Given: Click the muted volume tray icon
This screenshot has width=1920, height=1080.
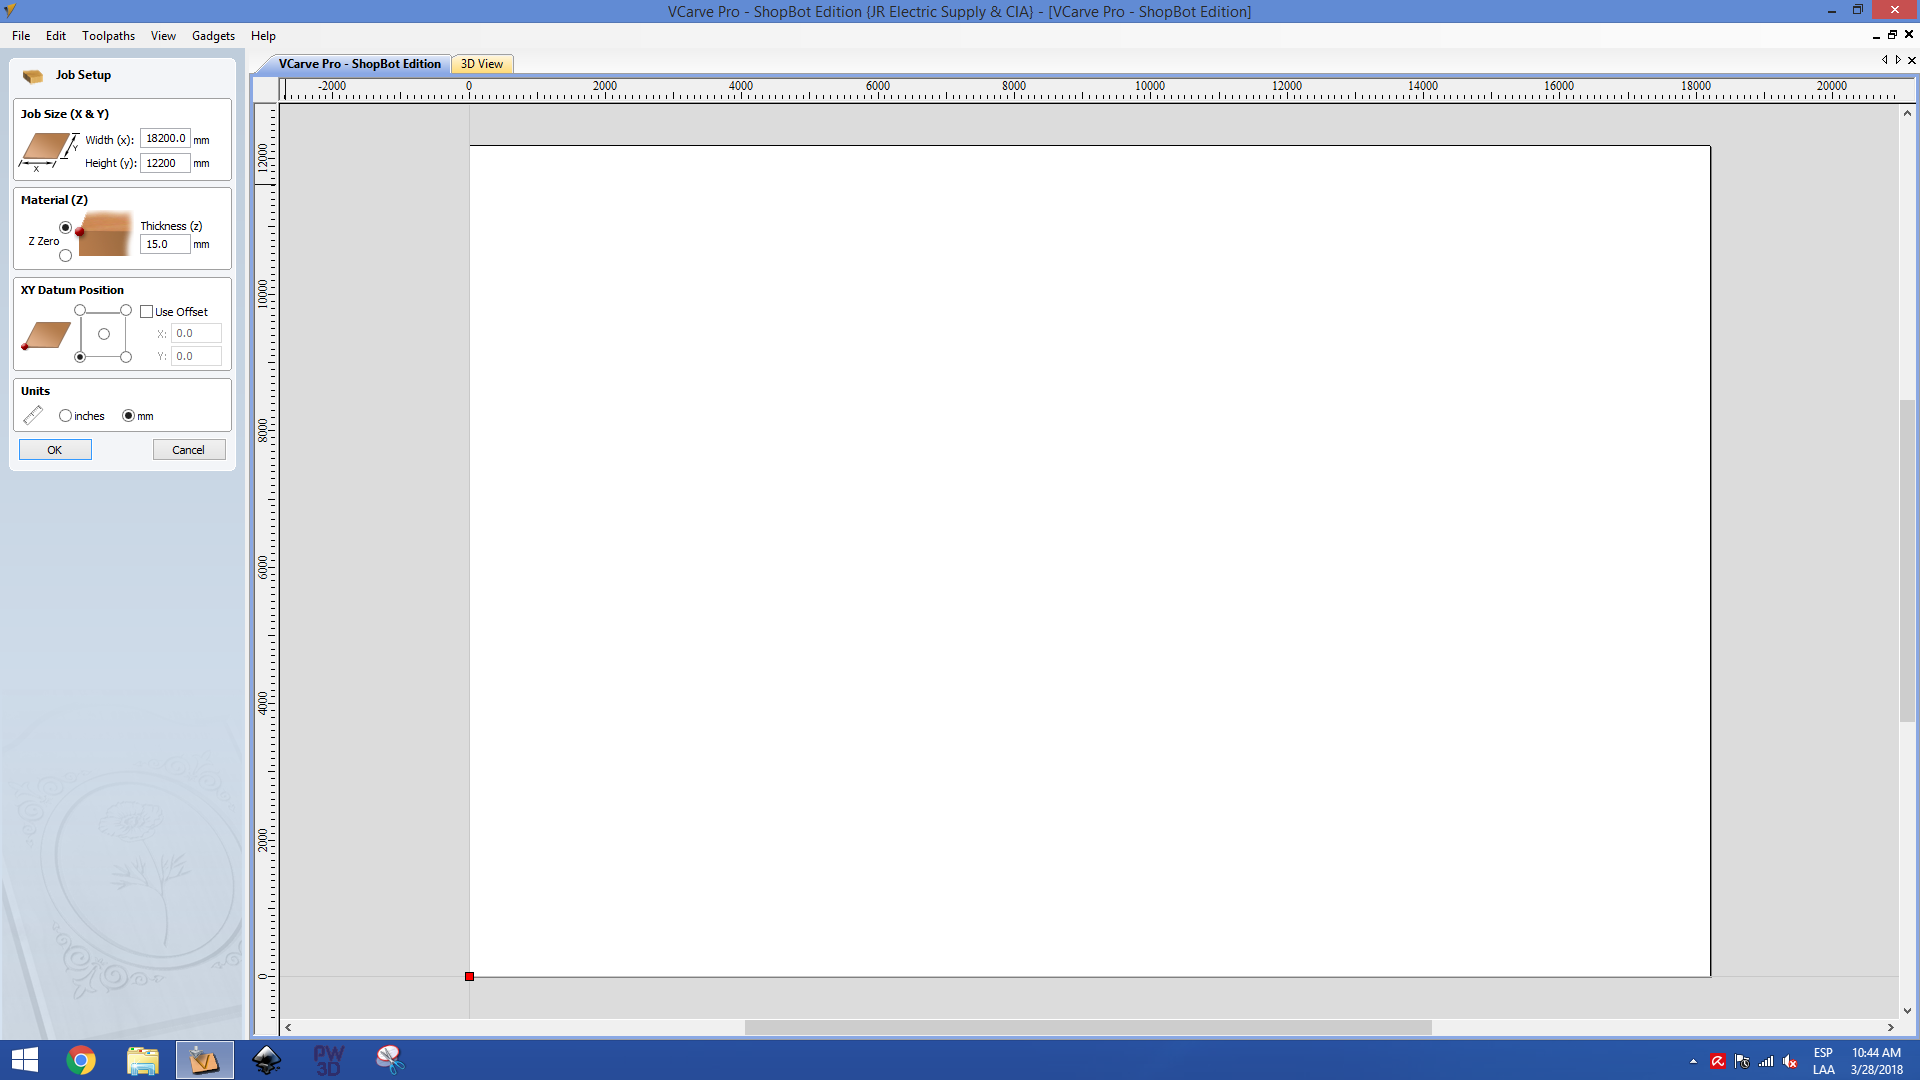Looking at the screenshot, I should pos(1790,1061).
